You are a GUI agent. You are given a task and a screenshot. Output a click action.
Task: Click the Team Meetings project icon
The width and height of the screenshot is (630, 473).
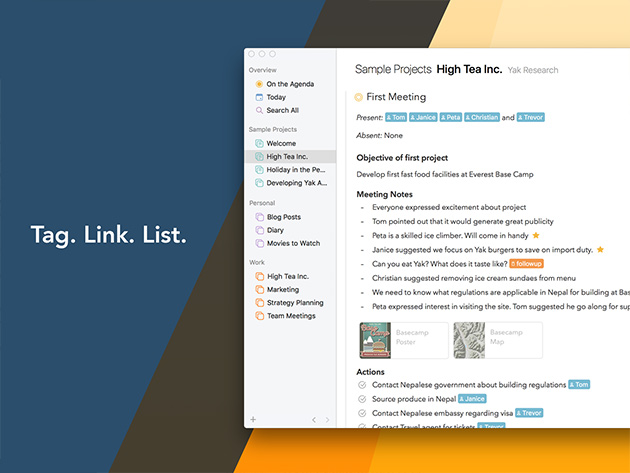point(260,316)
